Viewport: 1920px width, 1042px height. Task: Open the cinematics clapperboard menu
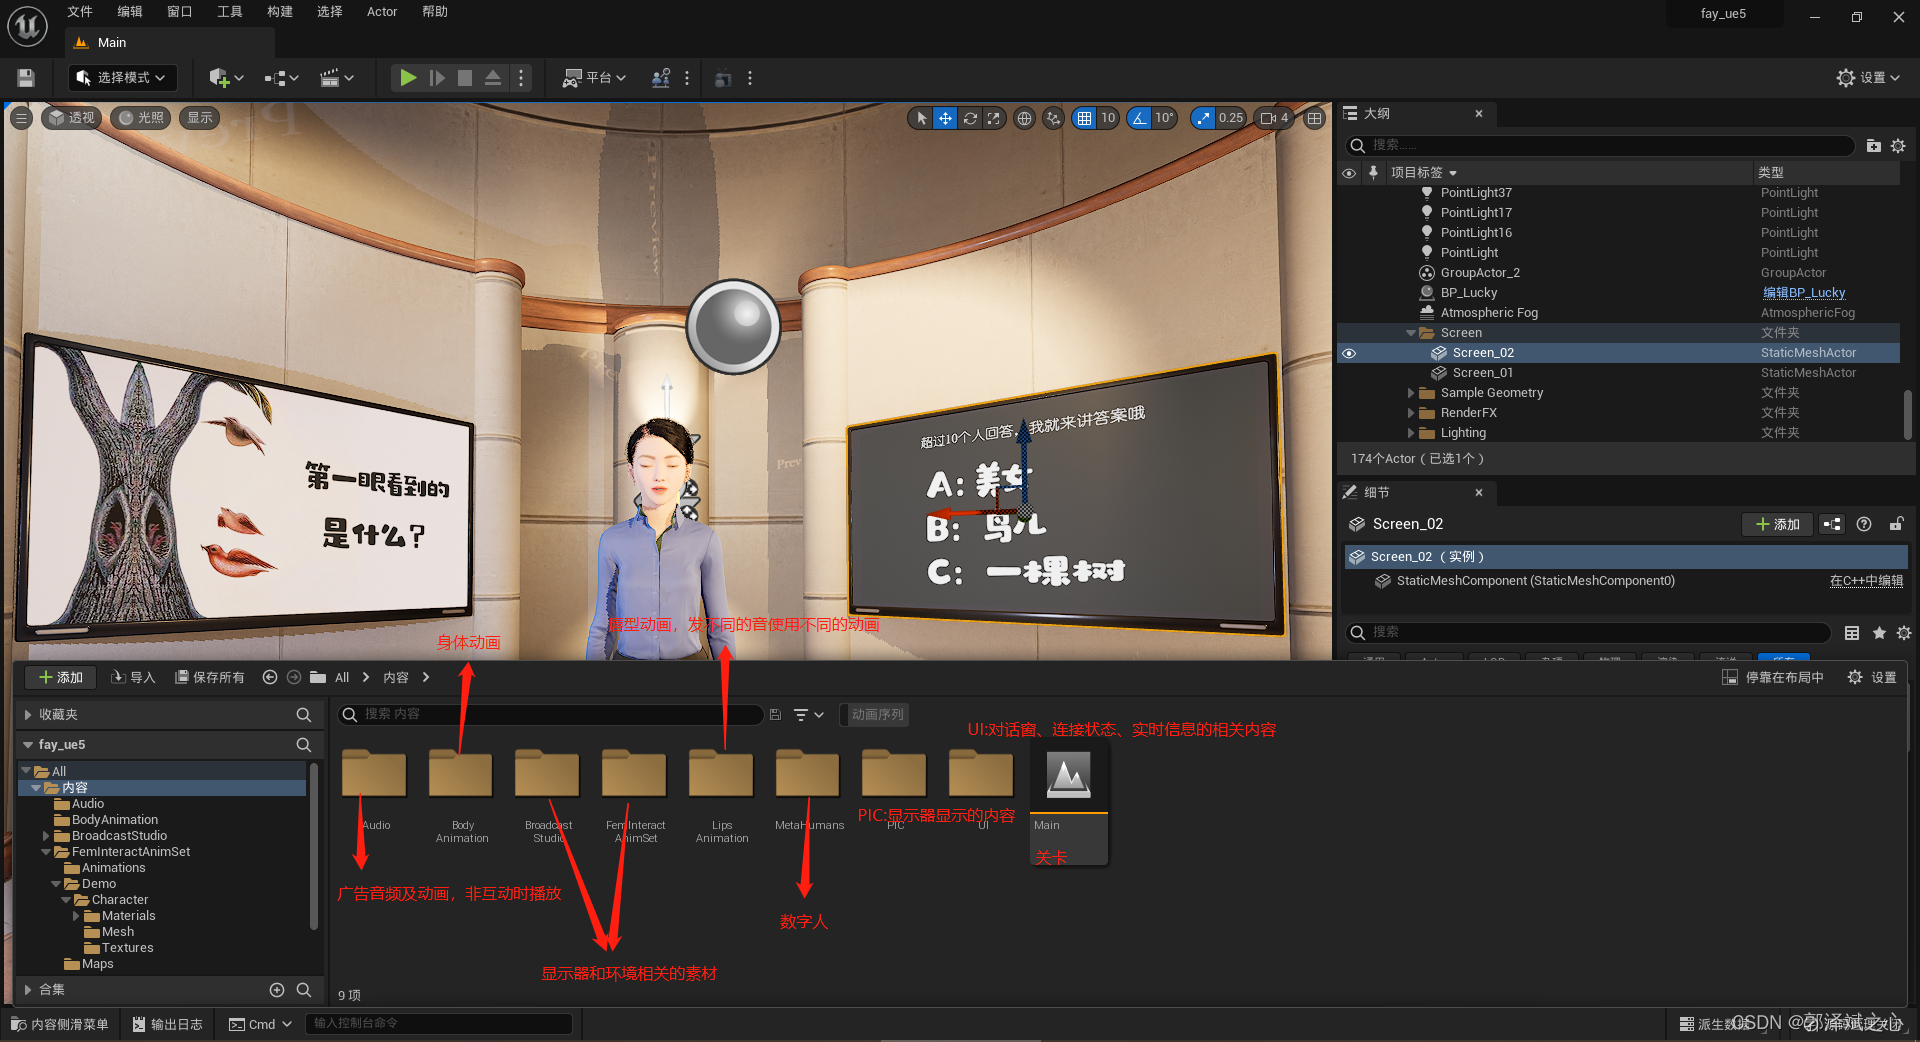(x=337, y=78)
